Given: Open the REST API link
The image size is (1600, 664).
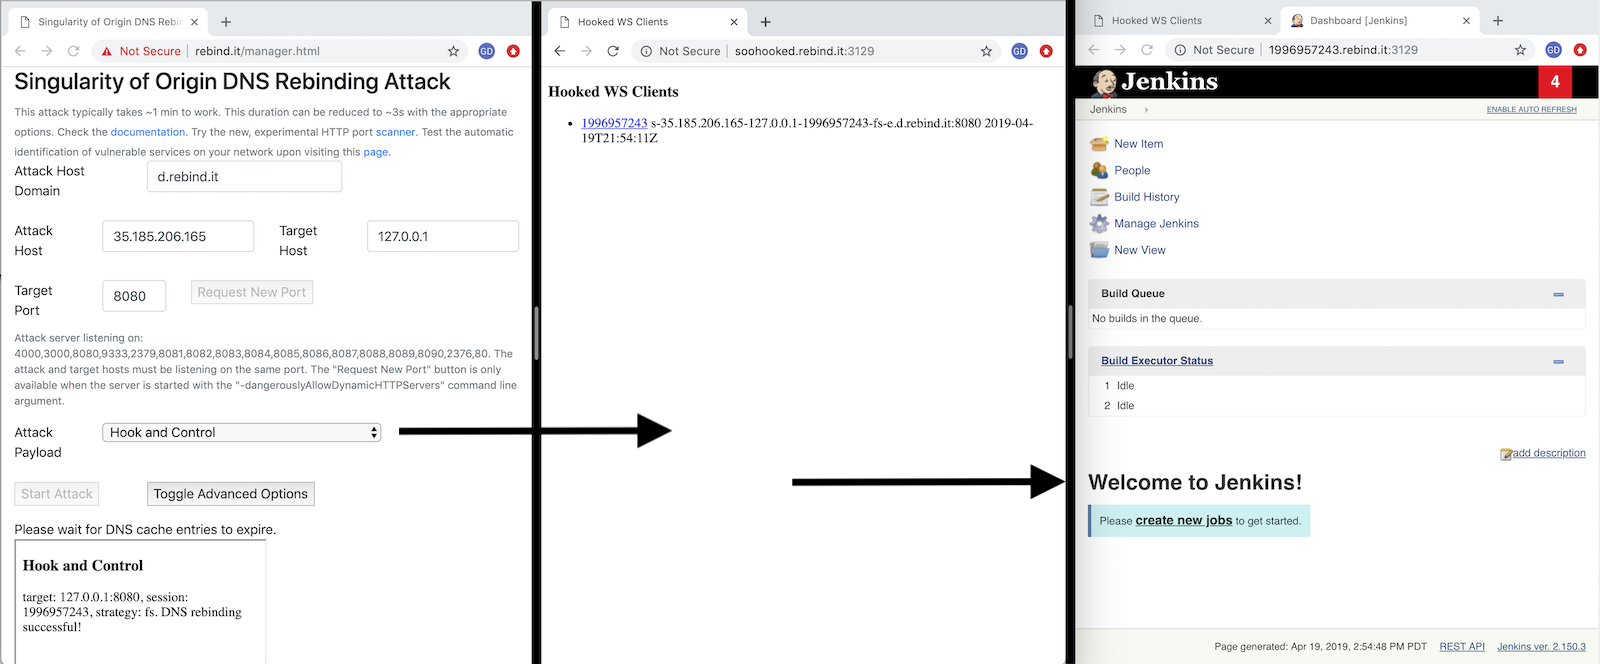Looking at the screenshot, I should (1462, 647).
